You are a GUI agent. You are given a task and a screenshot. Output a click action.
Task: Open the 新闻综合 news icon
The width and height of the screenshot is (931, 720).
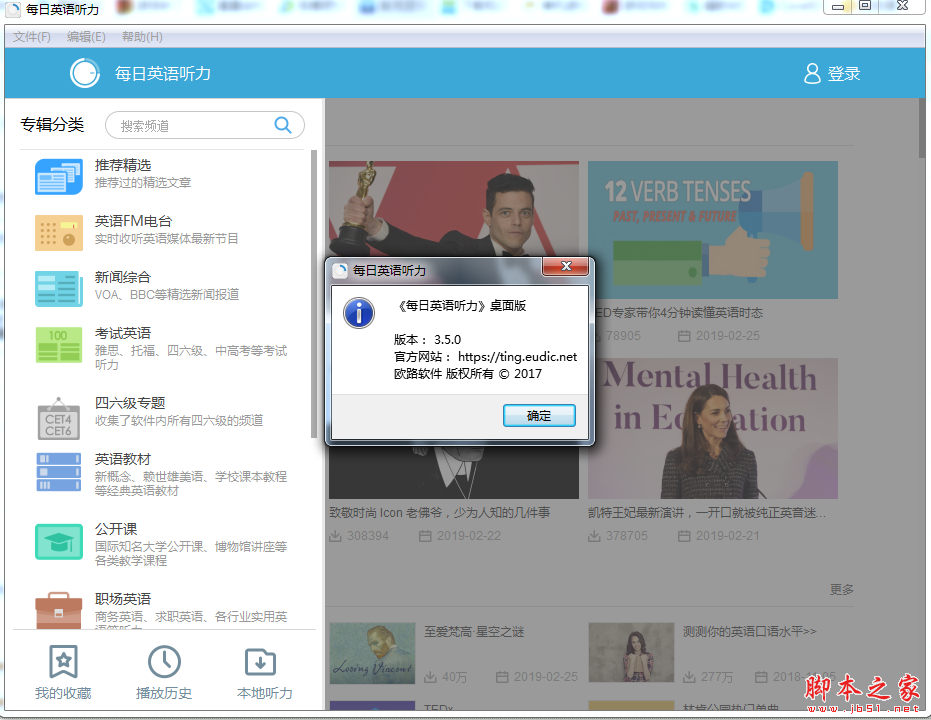point(59,288)
